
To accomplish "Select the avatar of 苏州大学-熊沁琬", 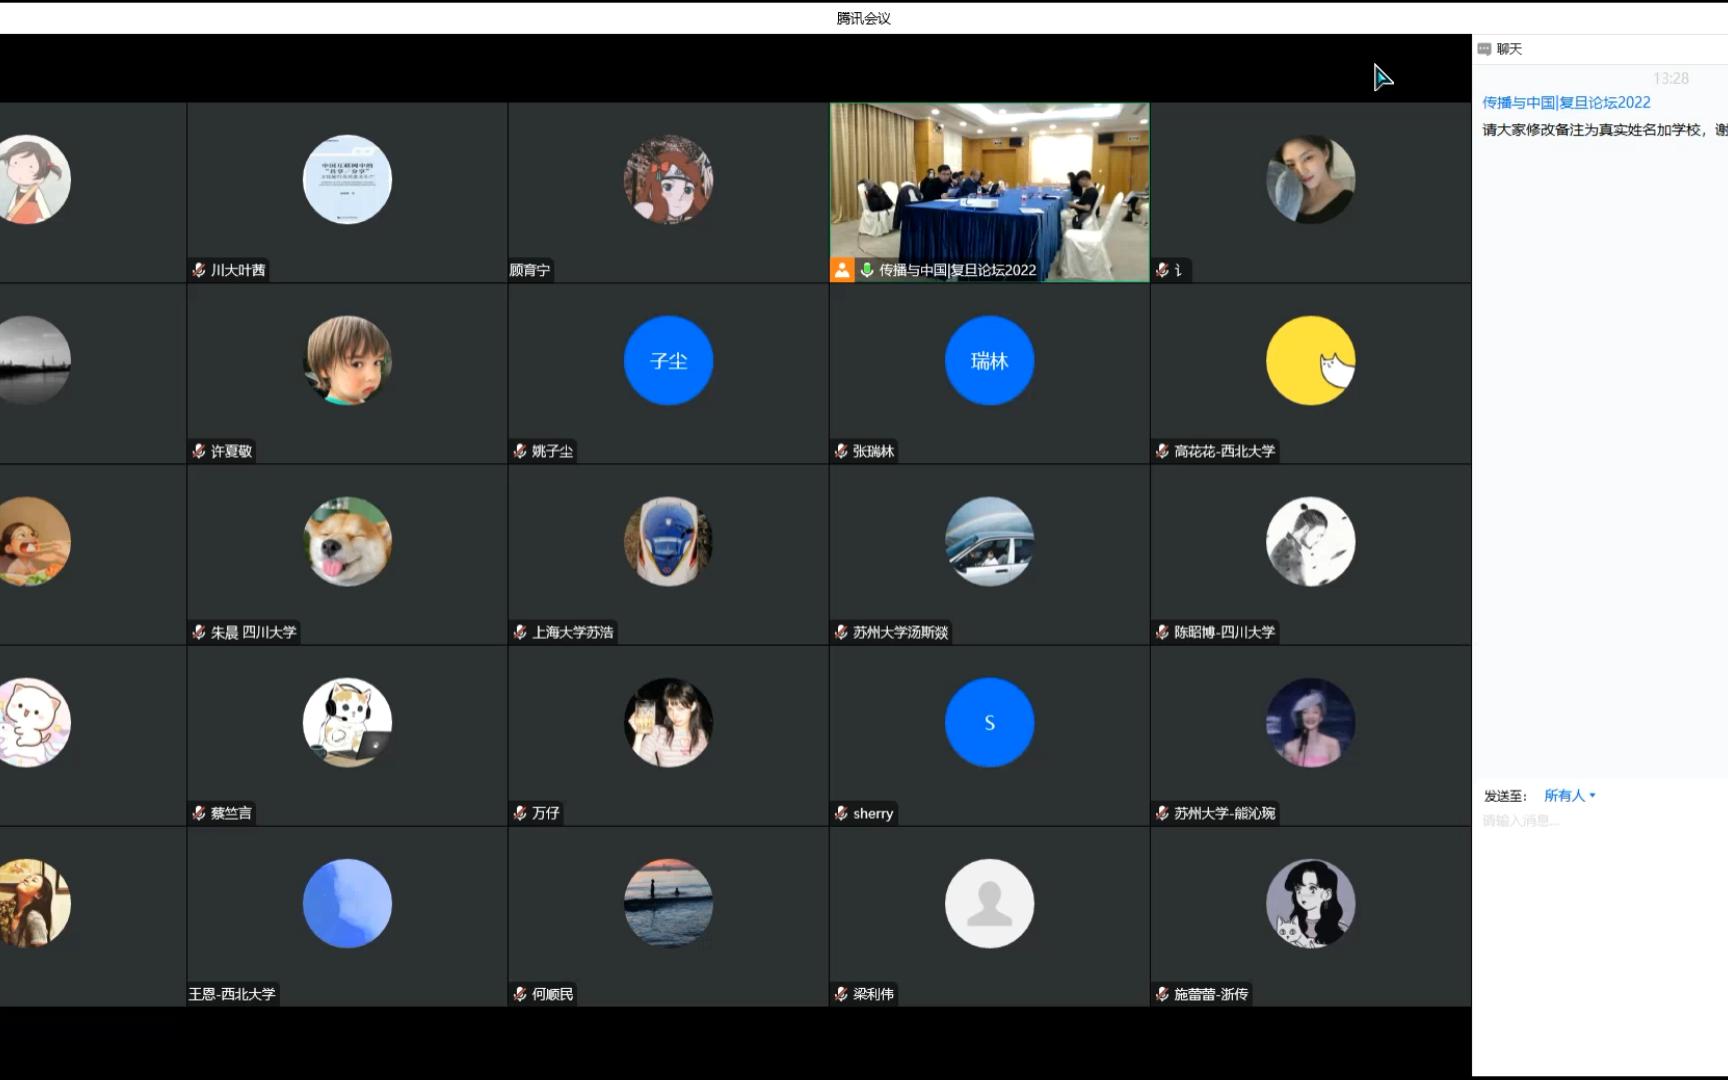I will (1310, 722).
